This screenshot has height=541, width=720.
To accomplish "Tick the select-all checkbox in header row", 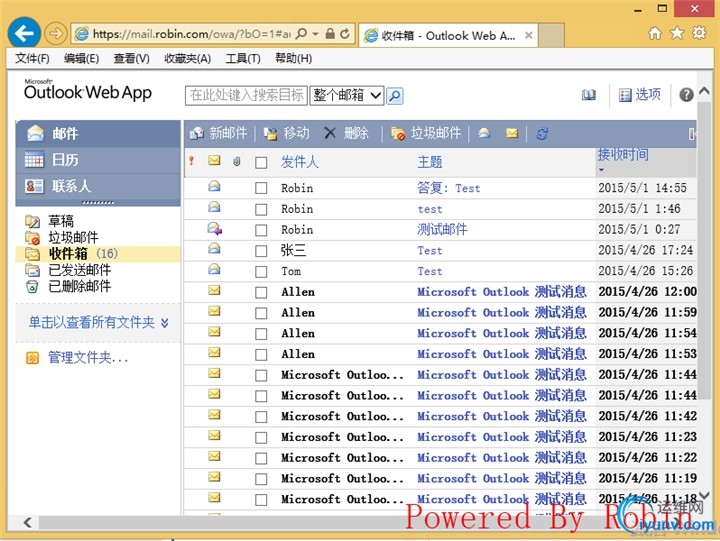I will pyautogui.click(x=261, y=163).
